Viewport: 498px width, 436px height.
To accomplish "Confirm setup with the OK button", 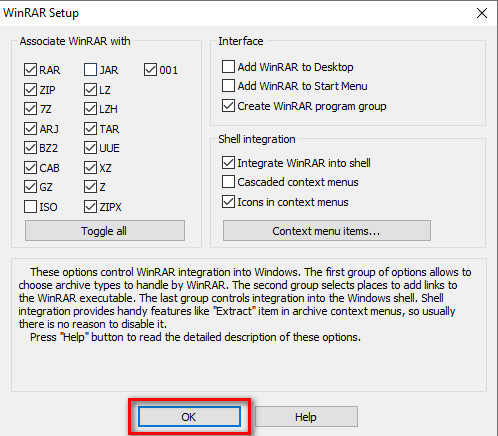I will tap(189, 416).
